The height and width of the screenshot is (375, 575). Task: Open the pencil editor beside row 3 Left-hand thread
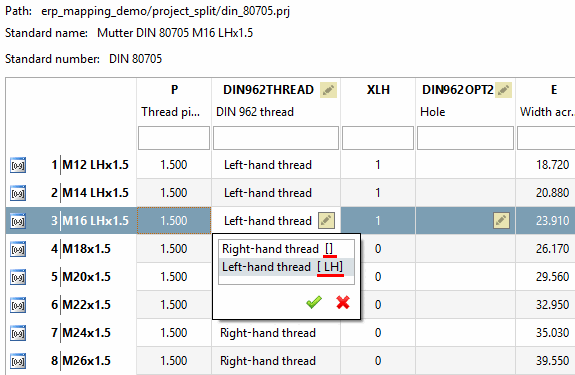326,221
